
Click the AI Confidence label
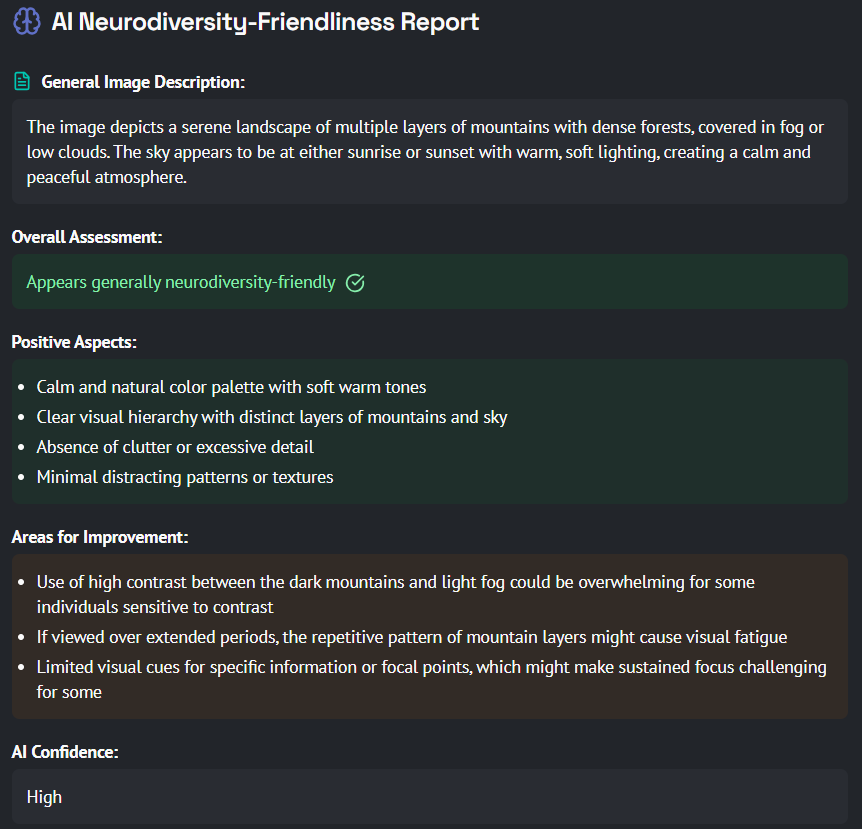click(65, 752)
